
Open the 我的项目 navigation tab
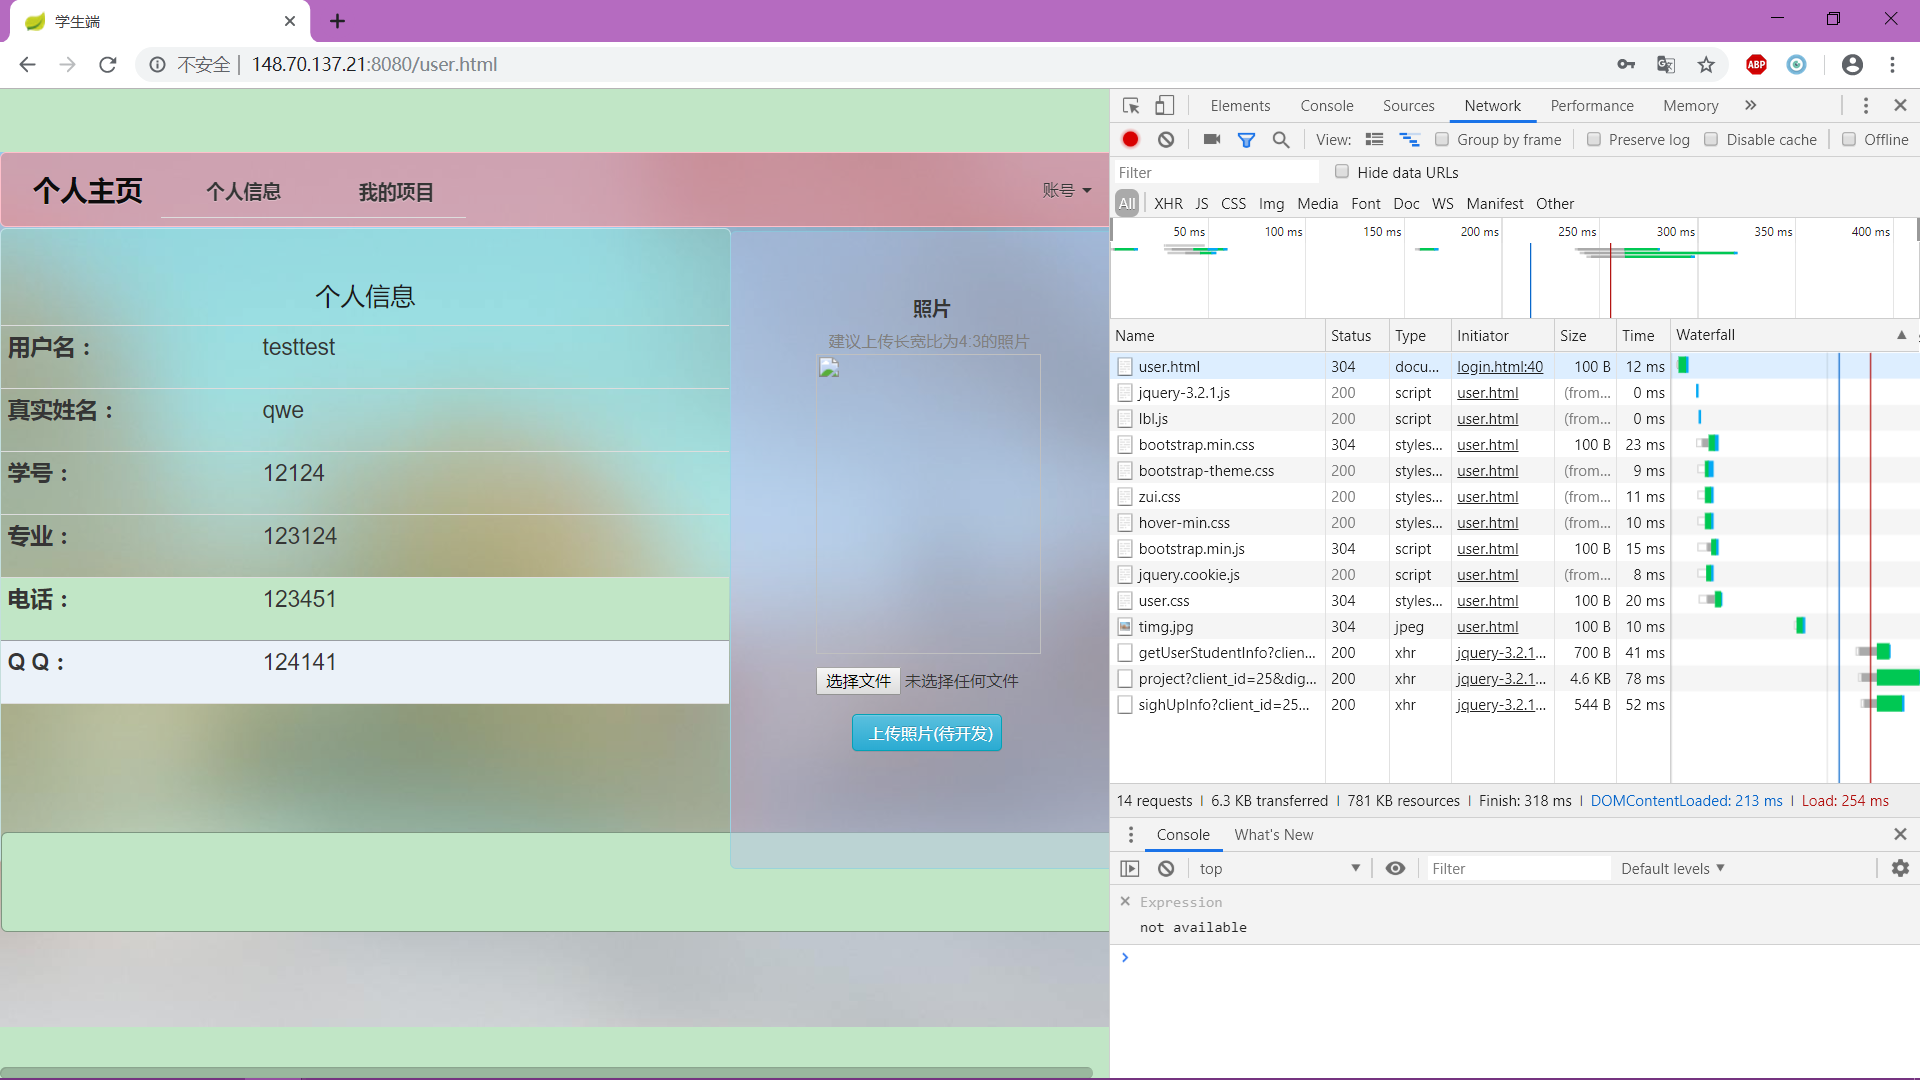pyautogui.click(x=396, y=192)
